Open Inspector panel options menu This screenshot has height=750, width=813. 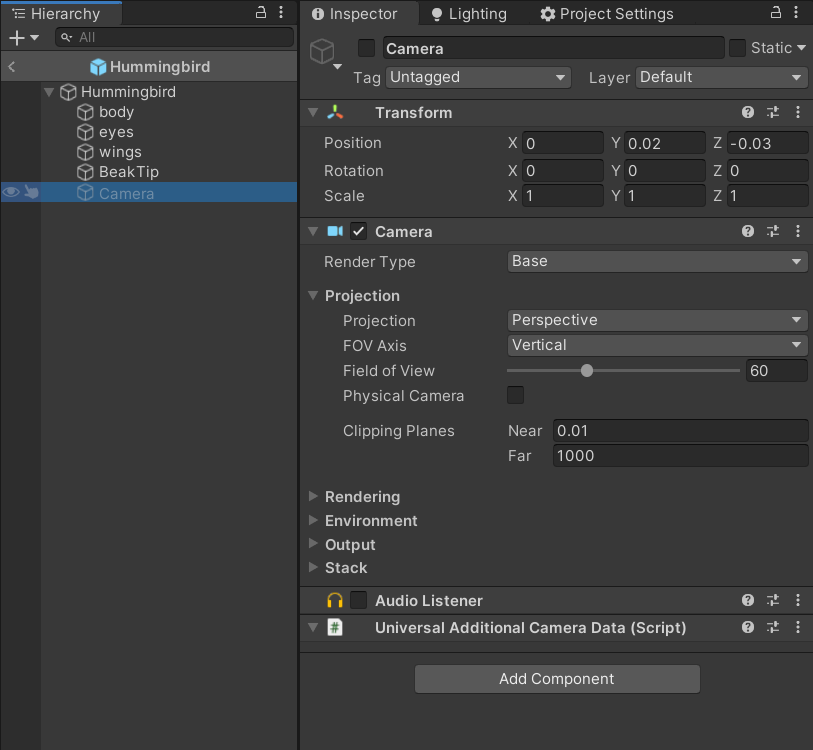tap(796, 12)
